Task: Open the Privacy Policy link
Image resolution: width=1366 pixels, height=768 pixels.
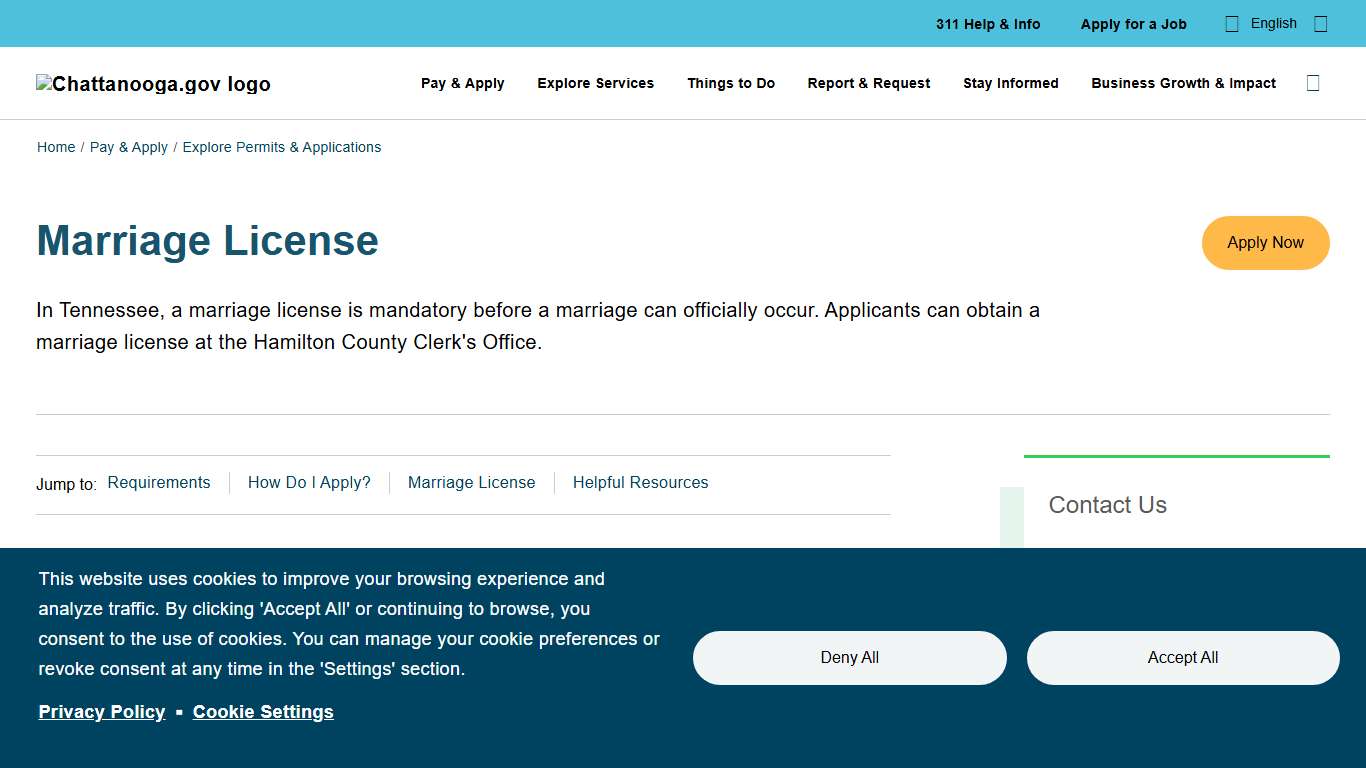Action: (101, 711)
